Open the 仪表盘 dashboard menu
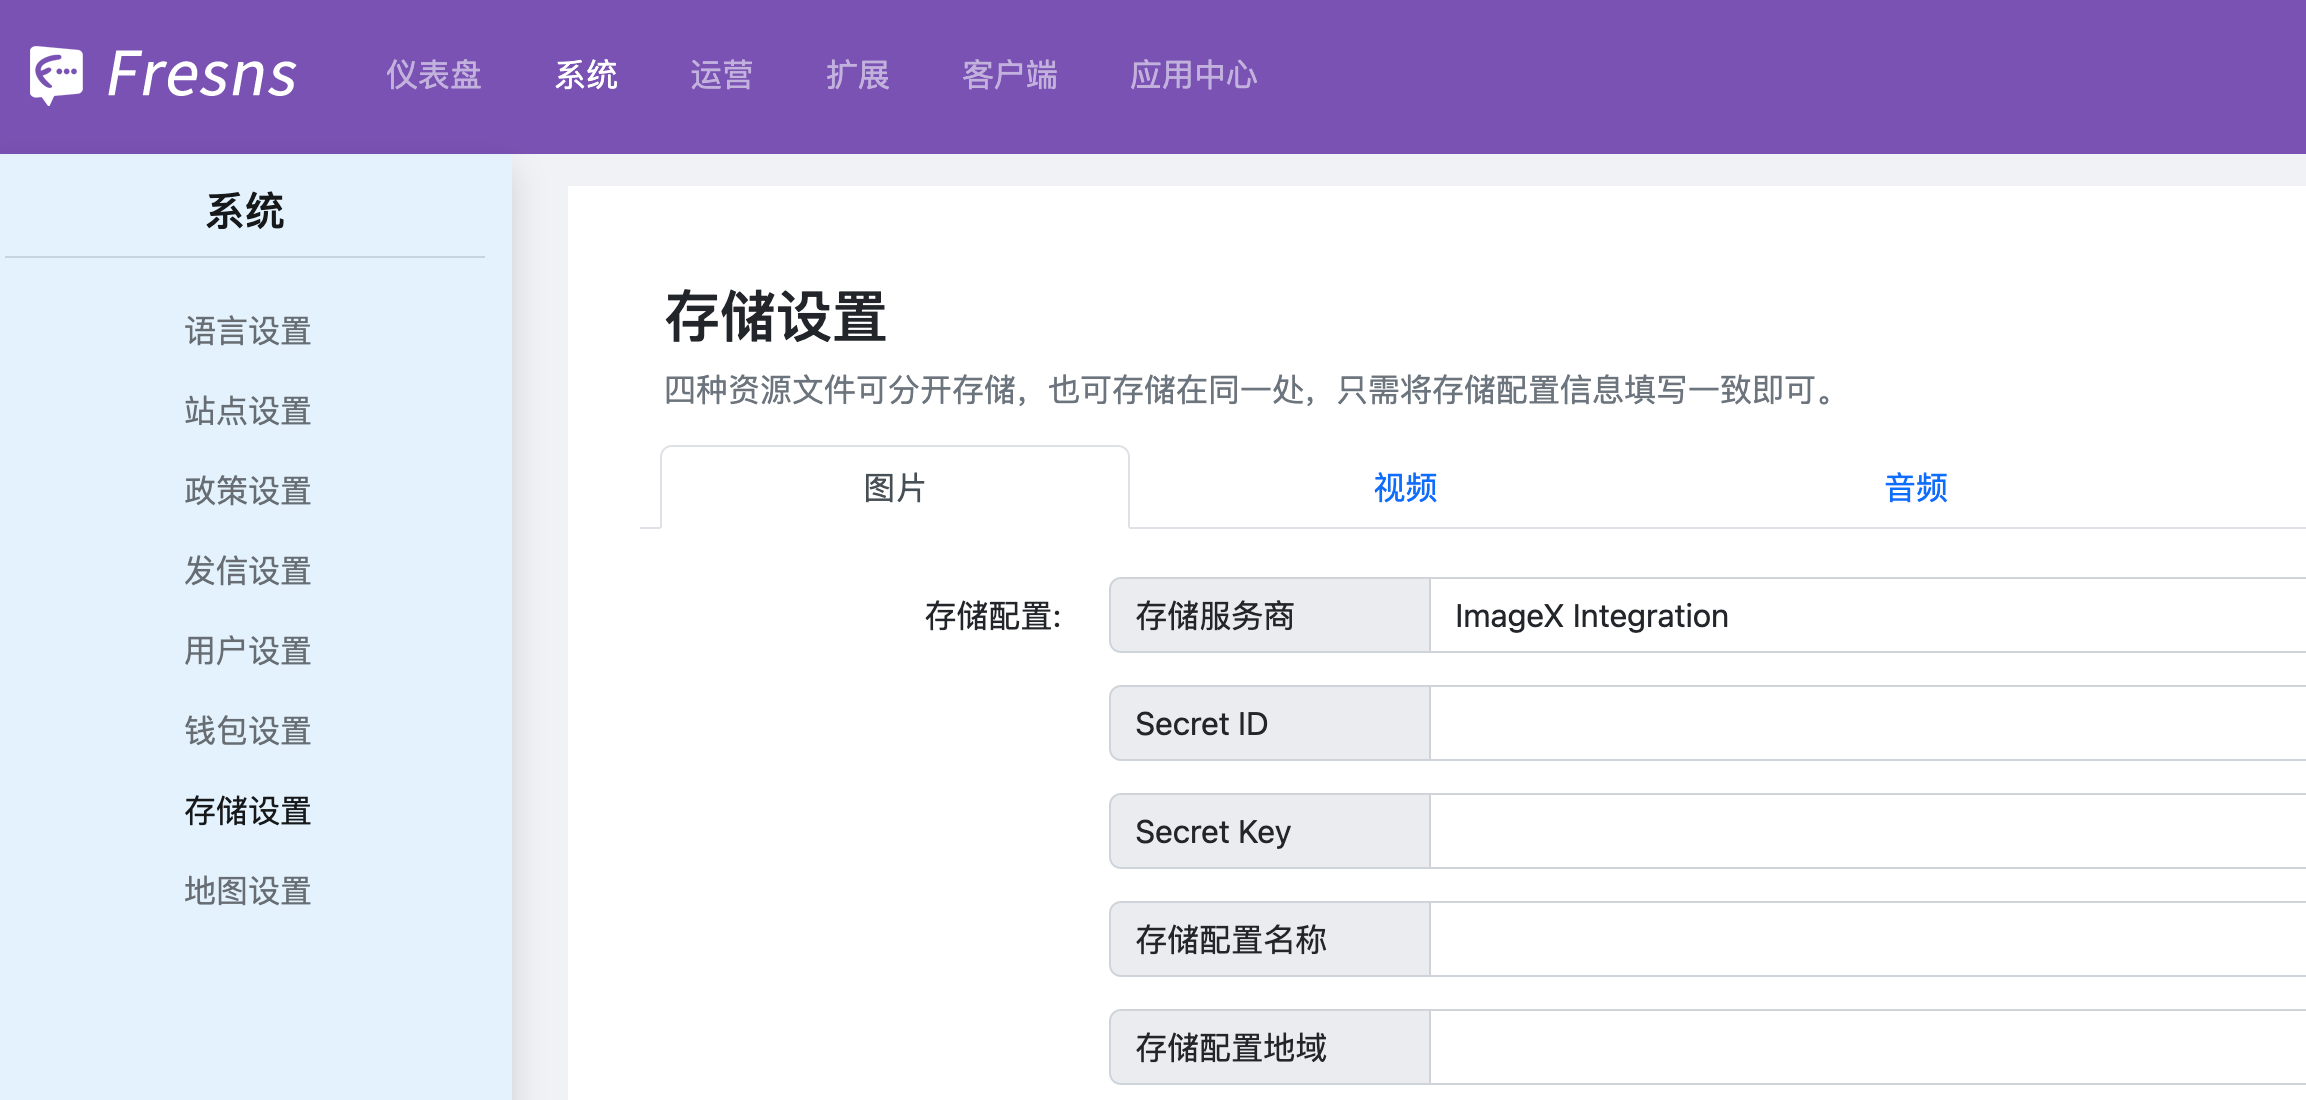This screenshot has height=1100, width=2306. 434,75
